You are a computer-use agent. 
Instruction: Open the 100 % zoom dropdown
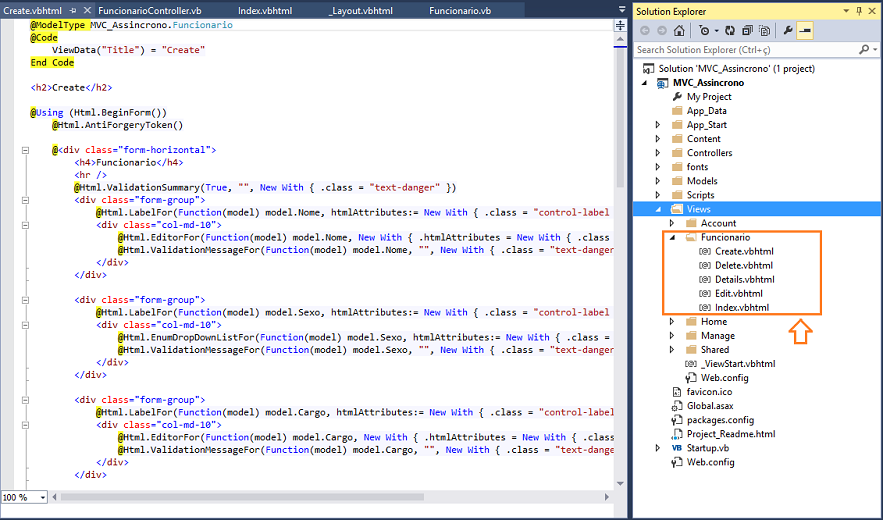coord(42,497)
